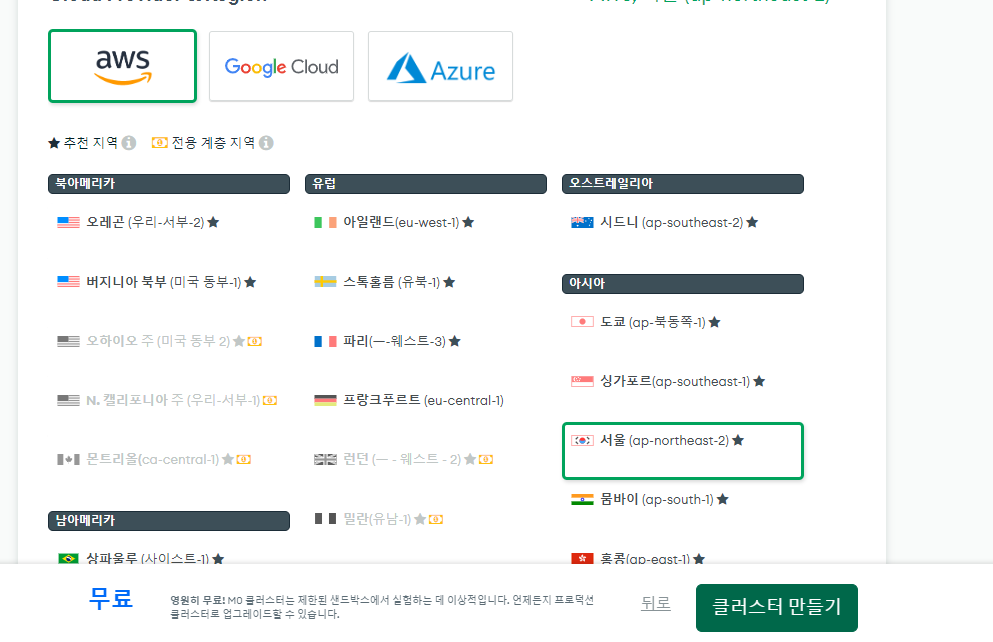Click the Italian flag beside 밀란
This screenshot has width=993, height=642.
click(x=326, y=519)
